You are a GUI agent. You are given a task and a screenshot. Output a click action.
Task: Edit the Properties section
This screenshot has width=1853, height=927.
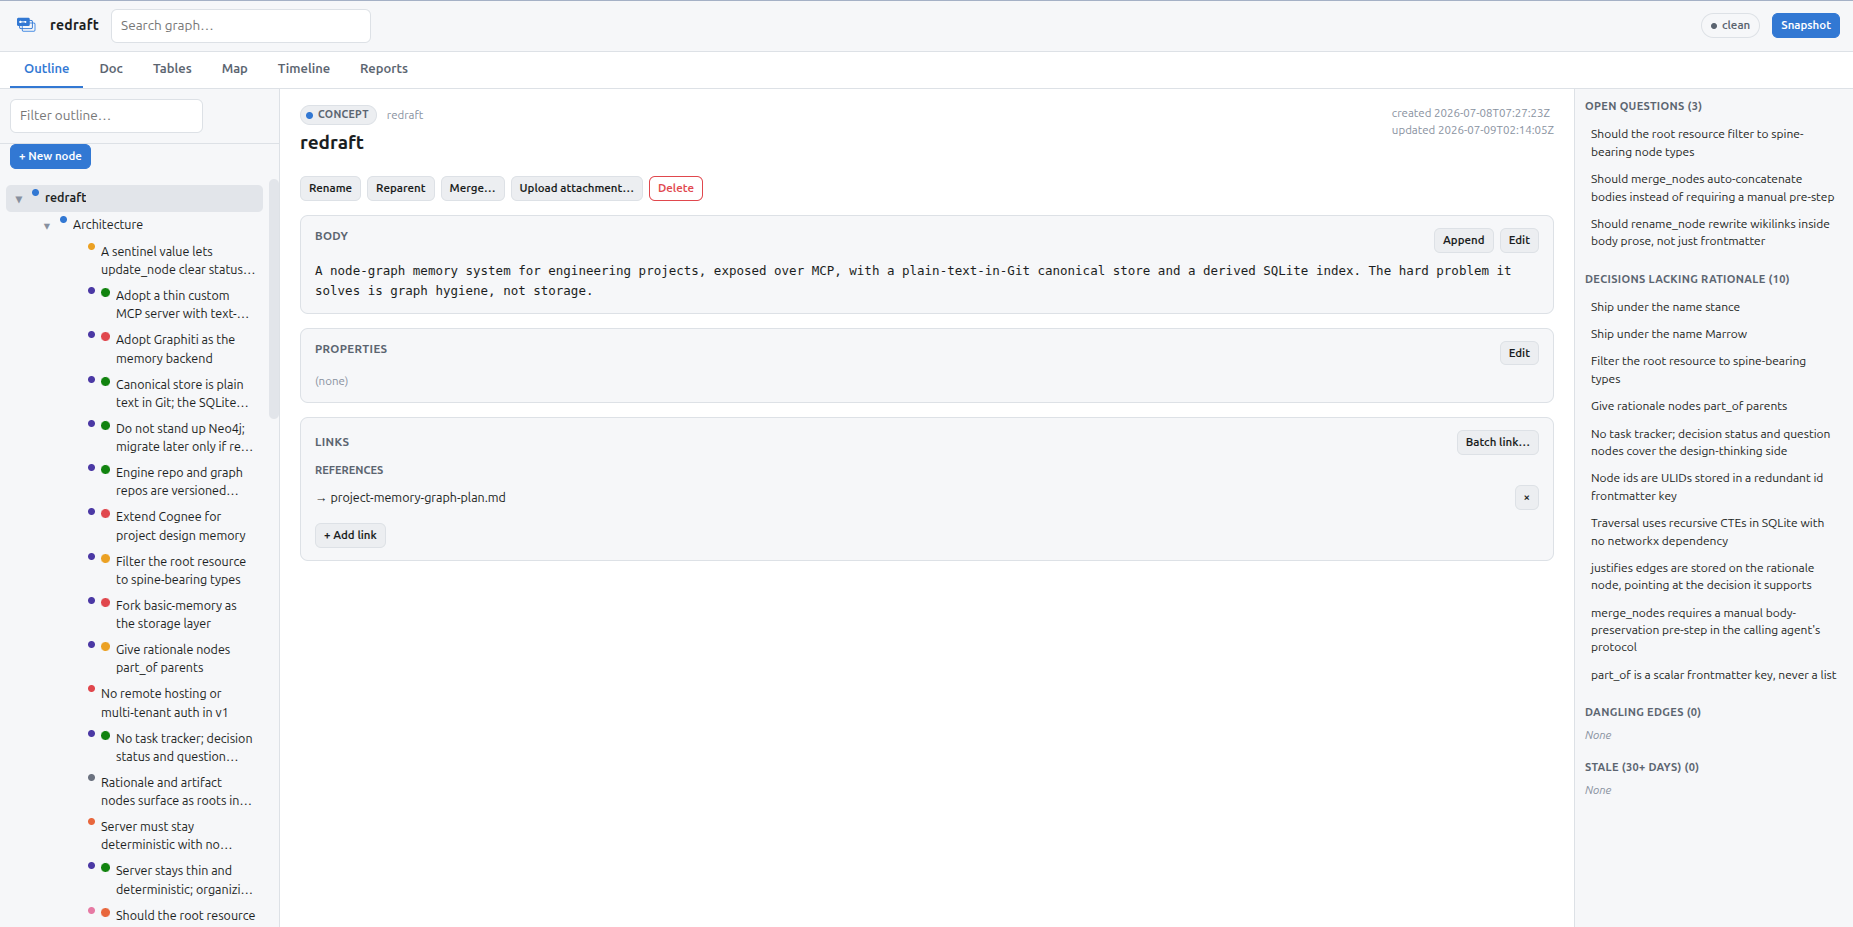[1519, 353]
